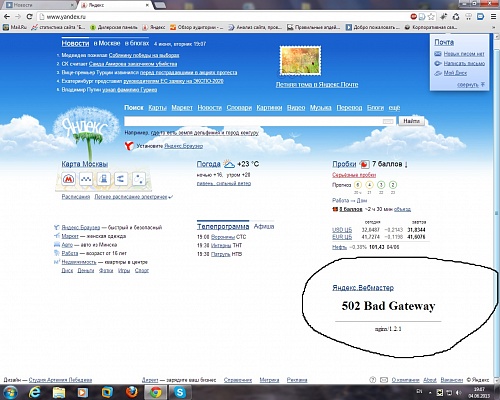Open the Маркет service tab above search
The image size is (500, 400).
coord(182,108)
